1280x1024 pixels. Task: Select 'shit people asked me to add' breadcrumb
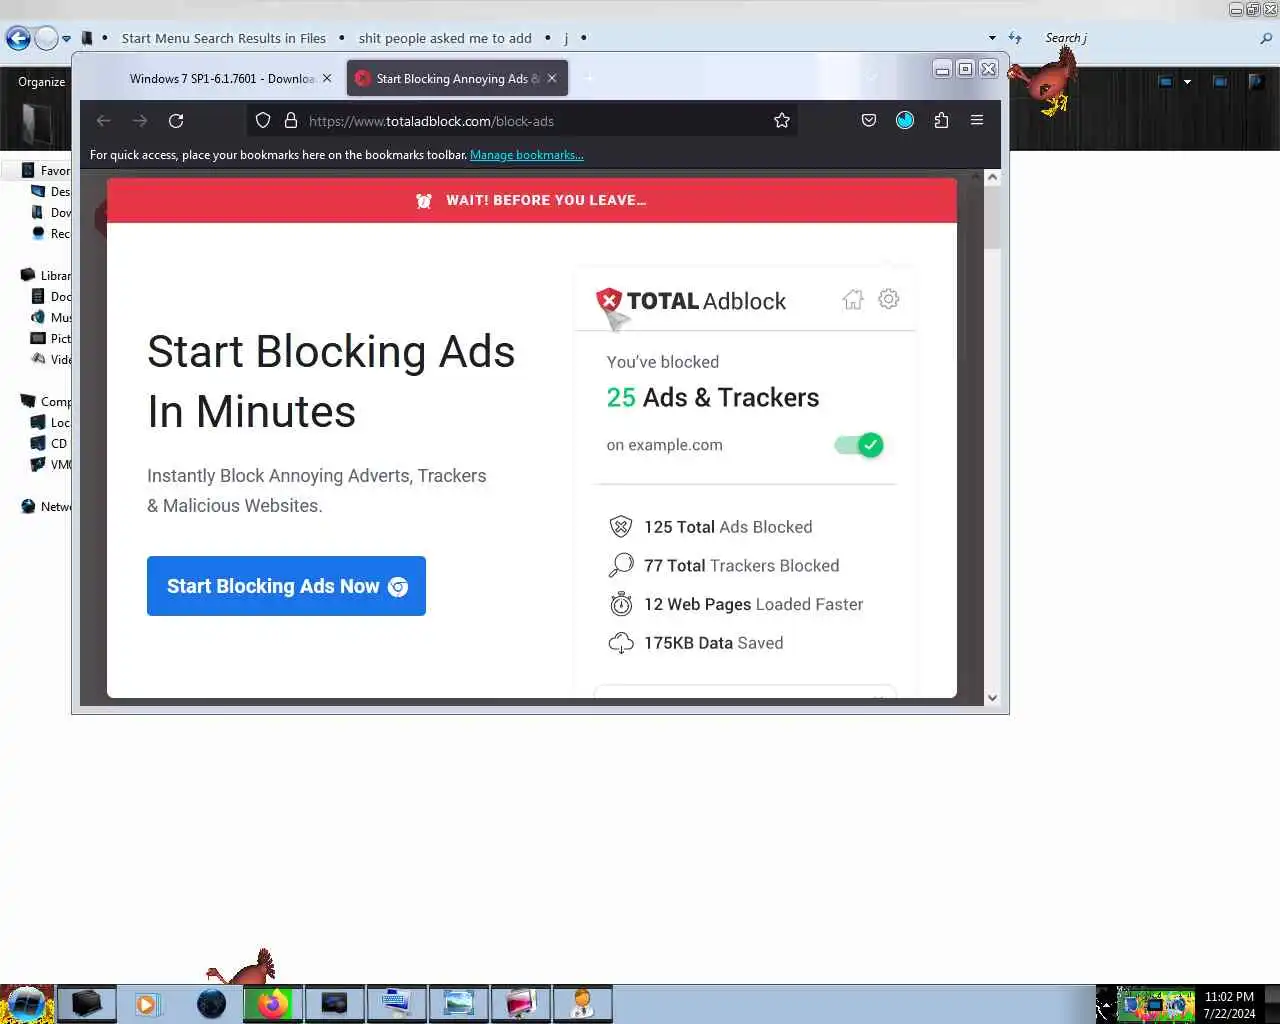point(445,38)
